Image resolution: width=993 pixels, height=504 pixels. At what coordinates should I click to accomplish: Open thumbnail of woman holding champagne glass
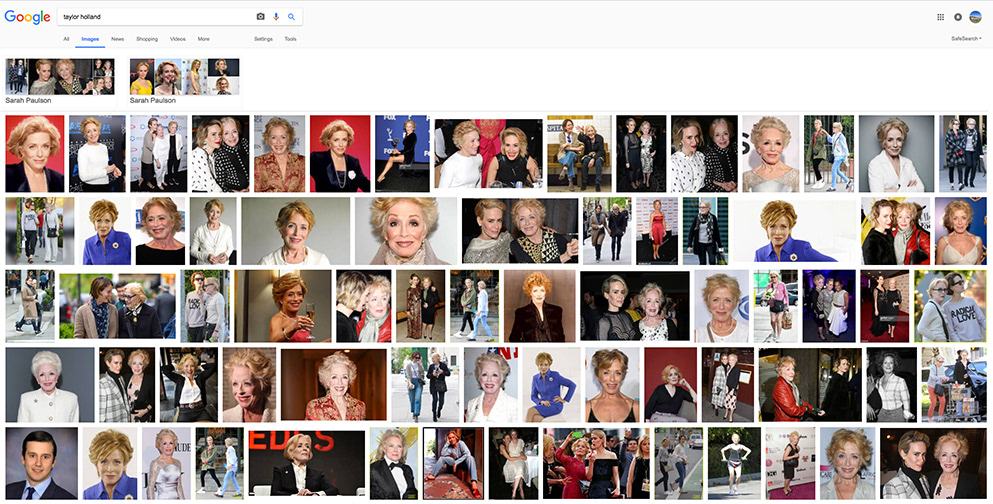point(283,306)
